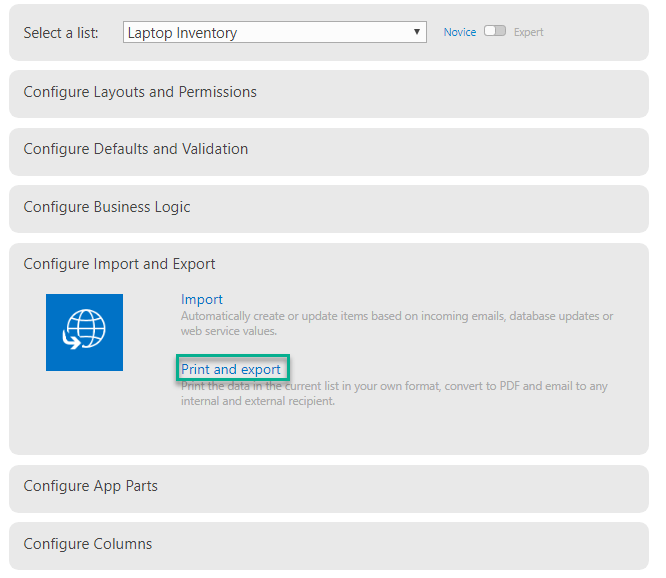Click the Import description about incoming emails
666x578 pixels.
pyautogui.click(x=397, y=323)
